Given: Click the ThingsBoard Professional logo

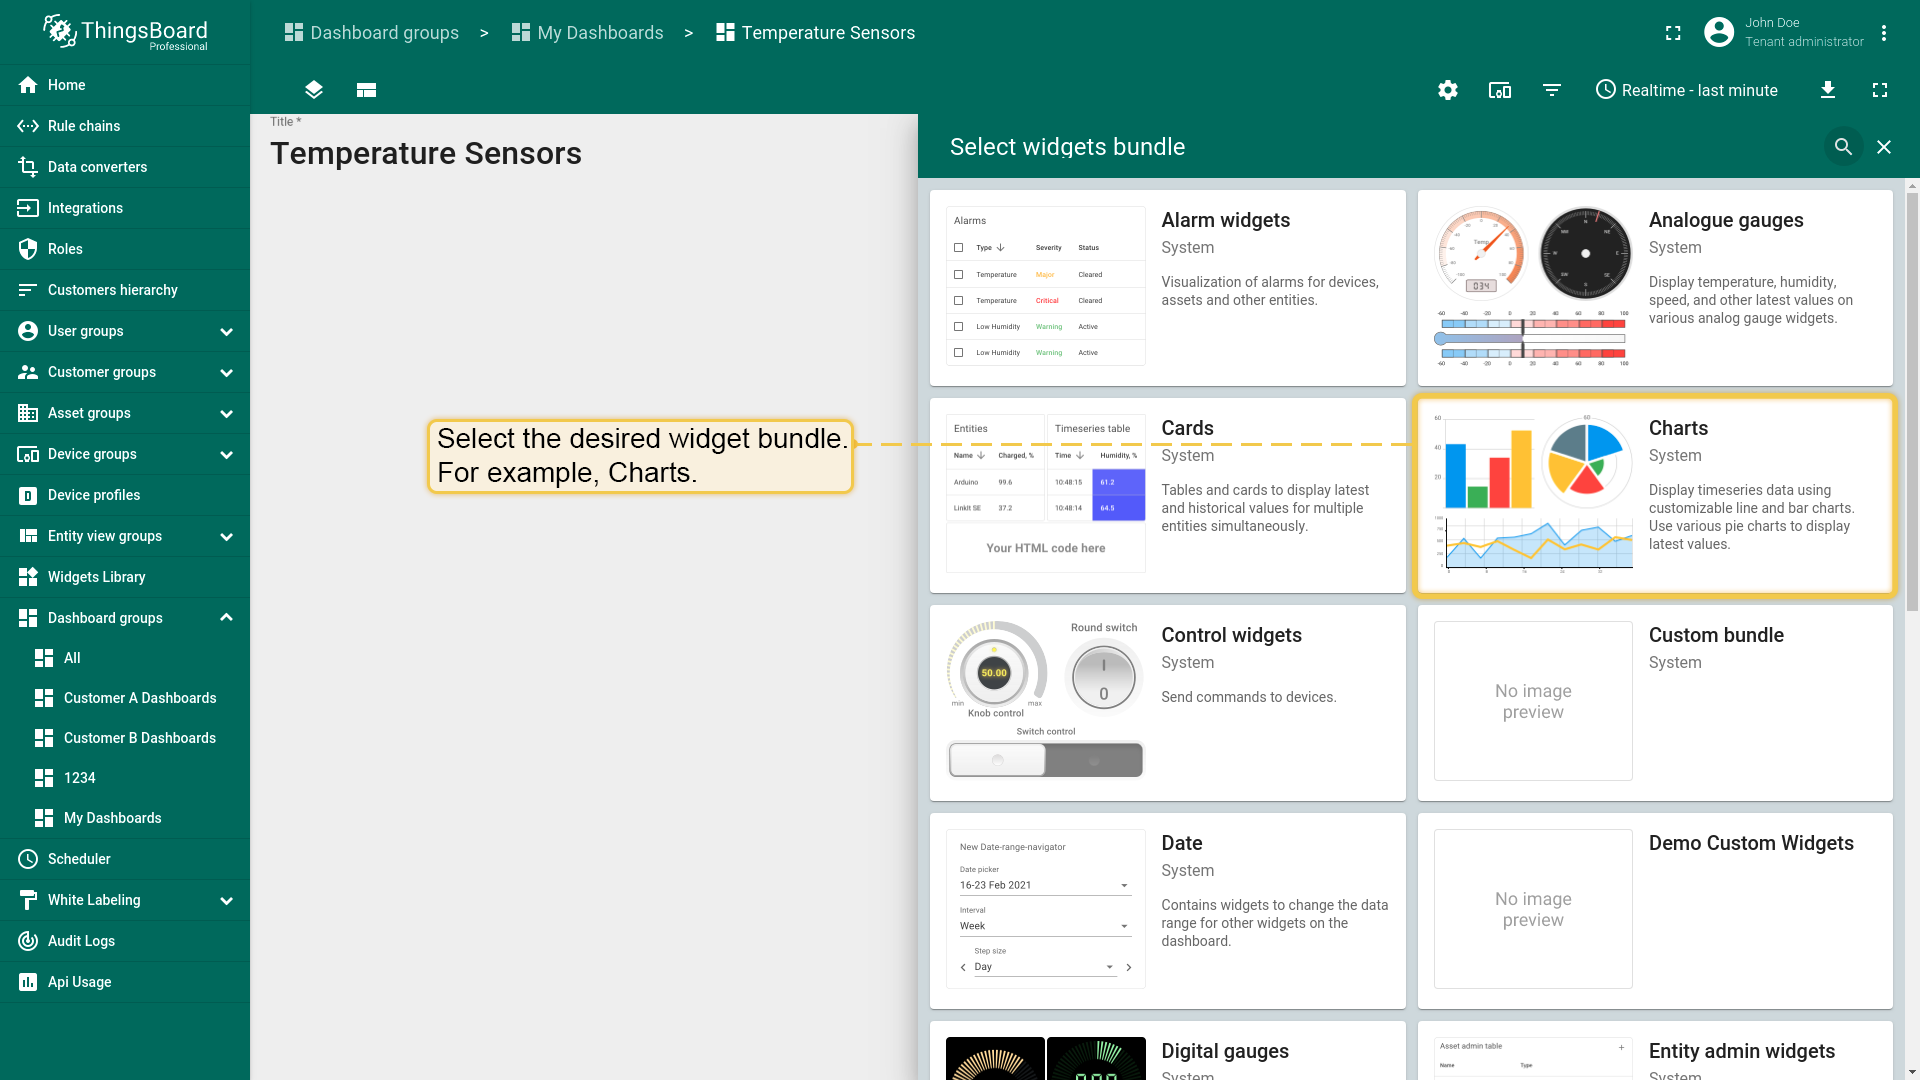Looking at the screenshot, I should click(x=125, y=33).
